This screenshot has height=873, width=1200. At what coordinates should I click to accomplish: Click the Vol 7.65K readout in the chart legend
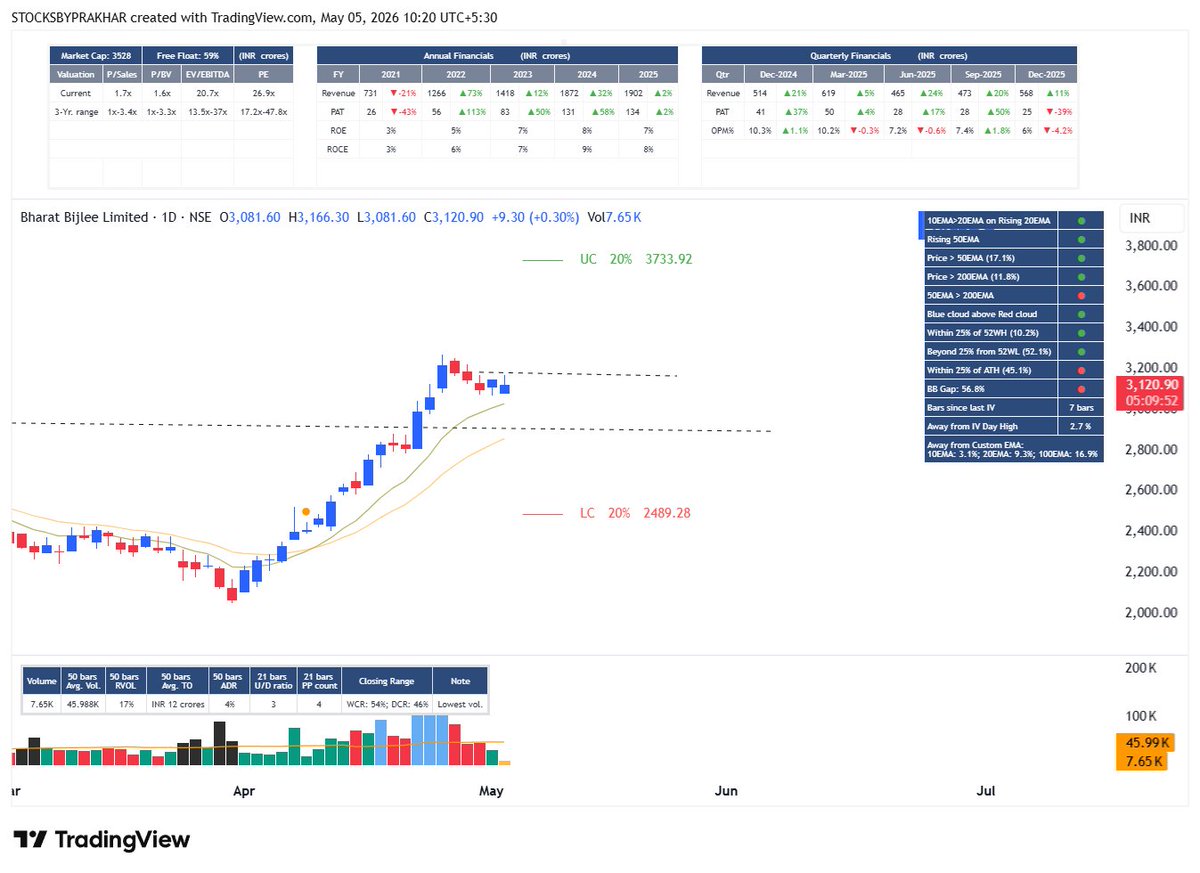(615, 217)
